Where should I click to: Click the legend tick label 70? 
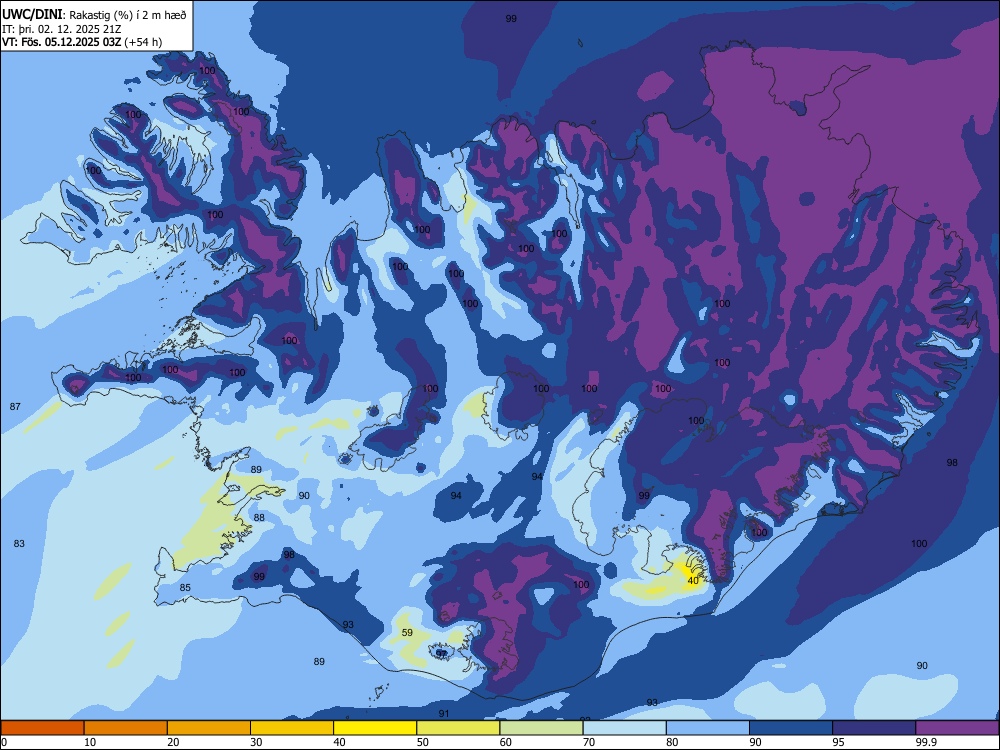pyautogui.click(x=589, y=742)
